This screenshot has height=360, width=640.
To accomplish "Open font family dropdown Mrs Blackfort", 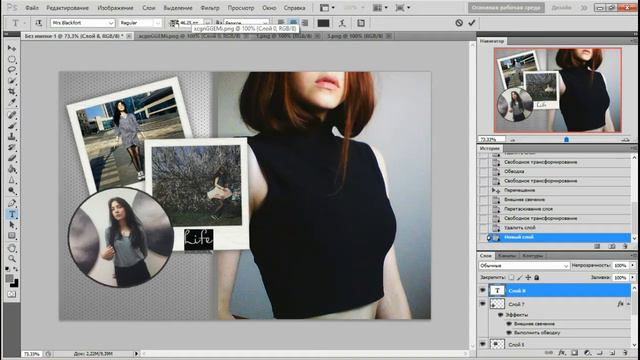I will tap(111, 23).
